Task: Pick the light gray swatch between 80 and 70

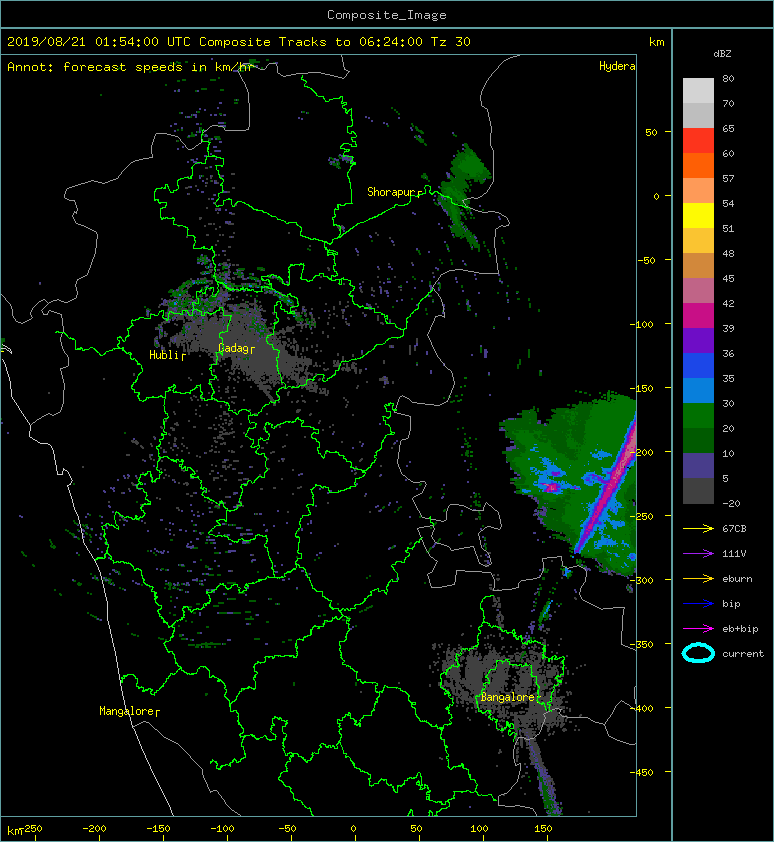Action: (x=698, y=90)
